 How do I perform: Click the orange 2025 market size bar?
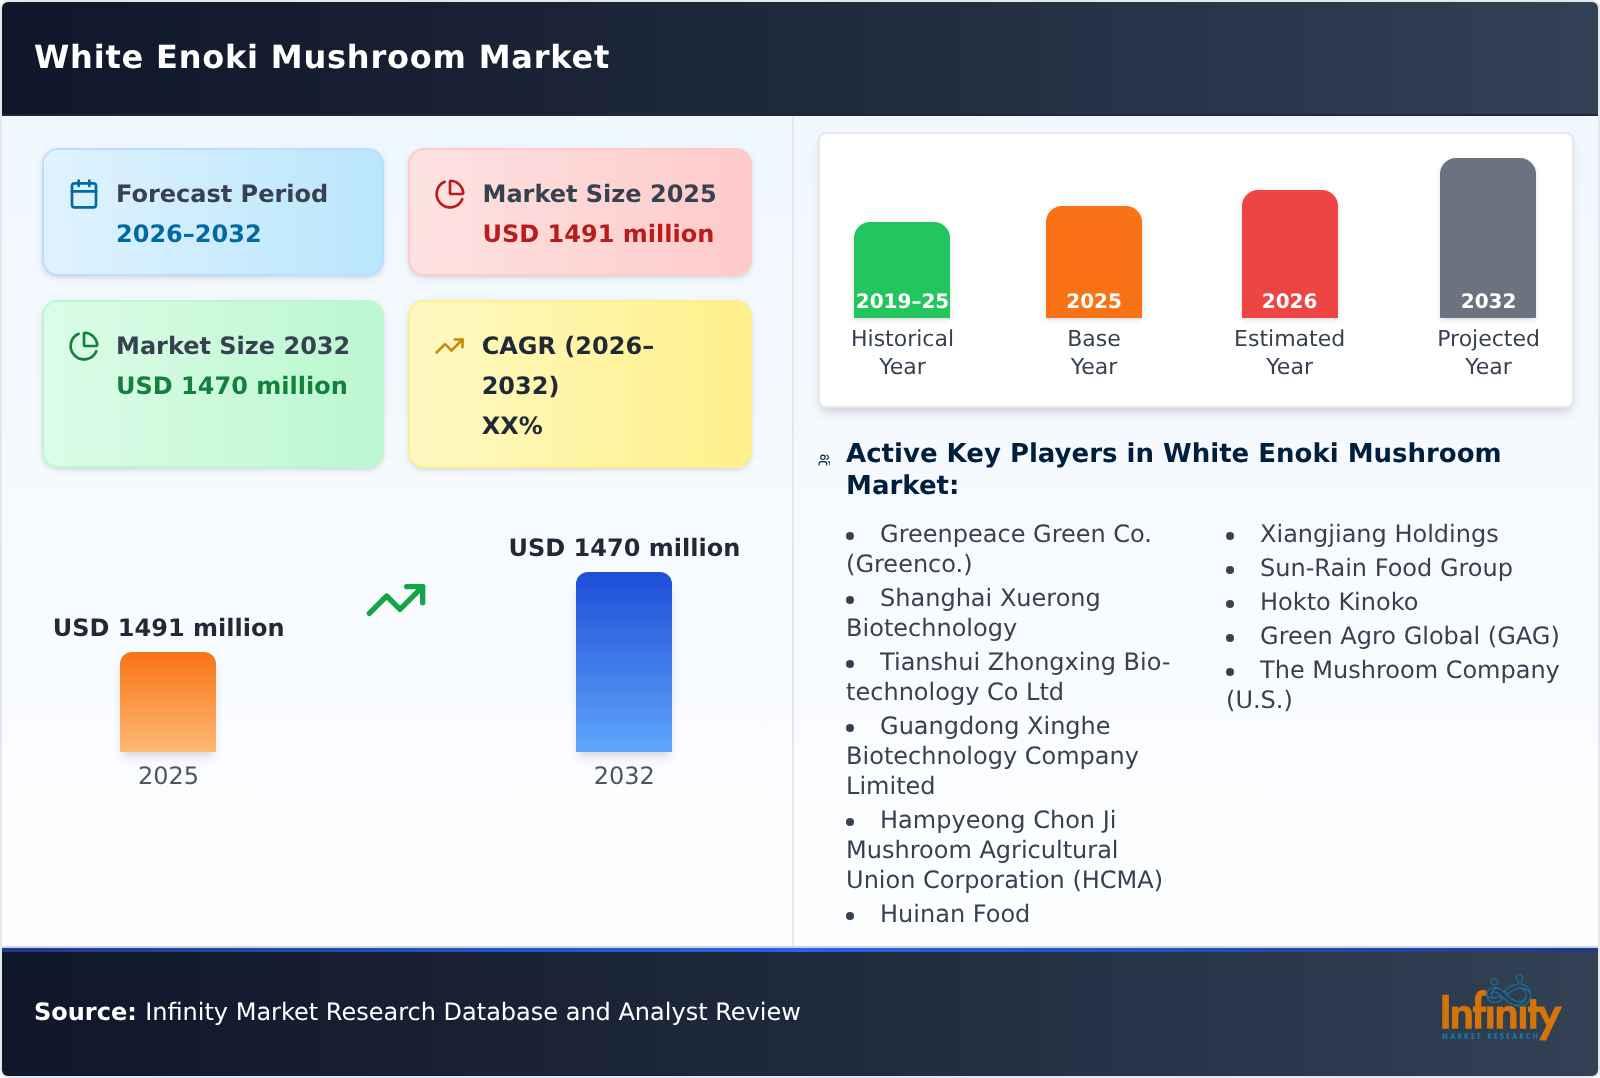pos(168,702)
